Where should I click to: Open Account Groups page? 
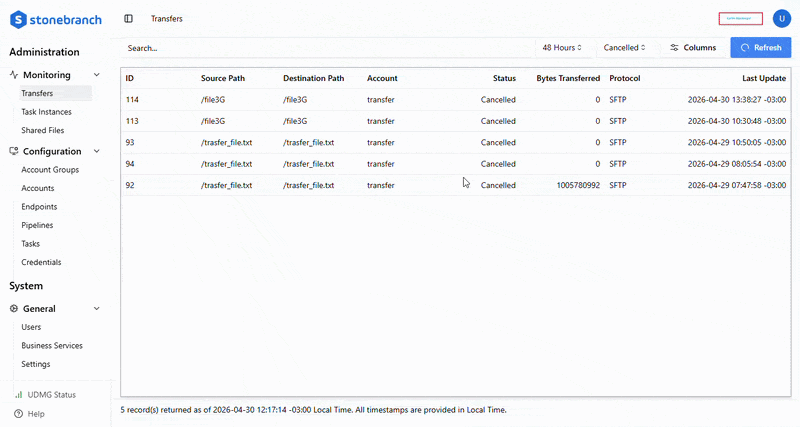click(50, 169)
